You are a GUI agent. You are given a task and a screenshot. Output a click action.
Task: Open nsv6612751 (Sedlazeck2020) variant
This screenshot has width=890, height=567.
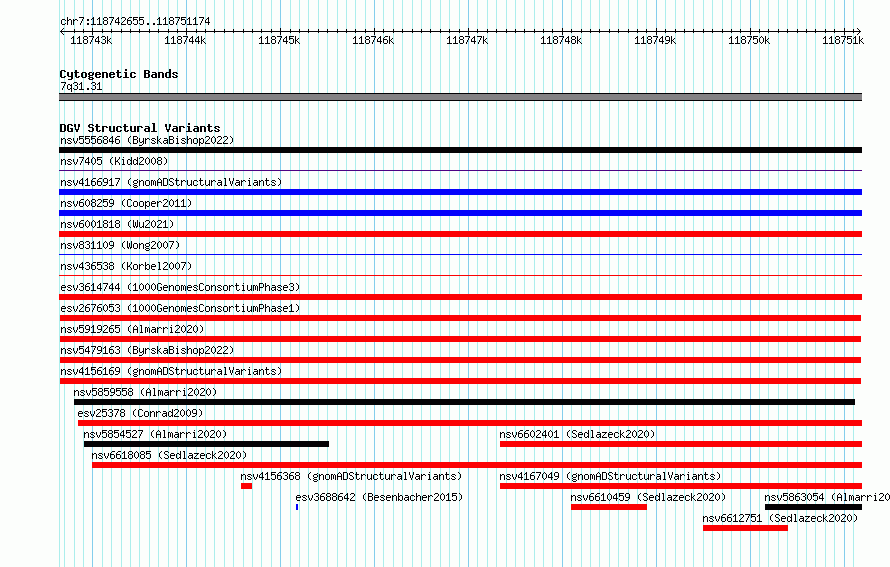coord(780,518)
